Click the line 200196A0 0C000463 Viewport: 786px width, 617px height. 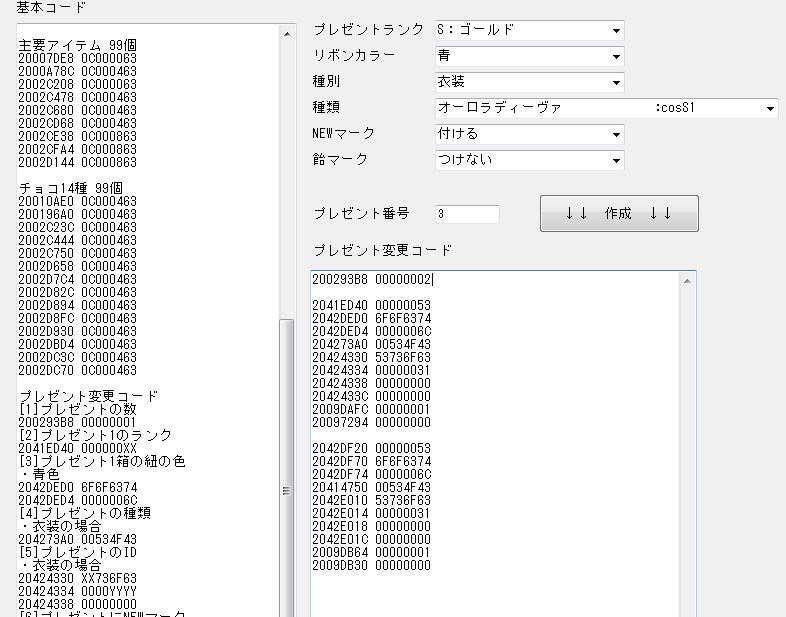pos(78,215)
